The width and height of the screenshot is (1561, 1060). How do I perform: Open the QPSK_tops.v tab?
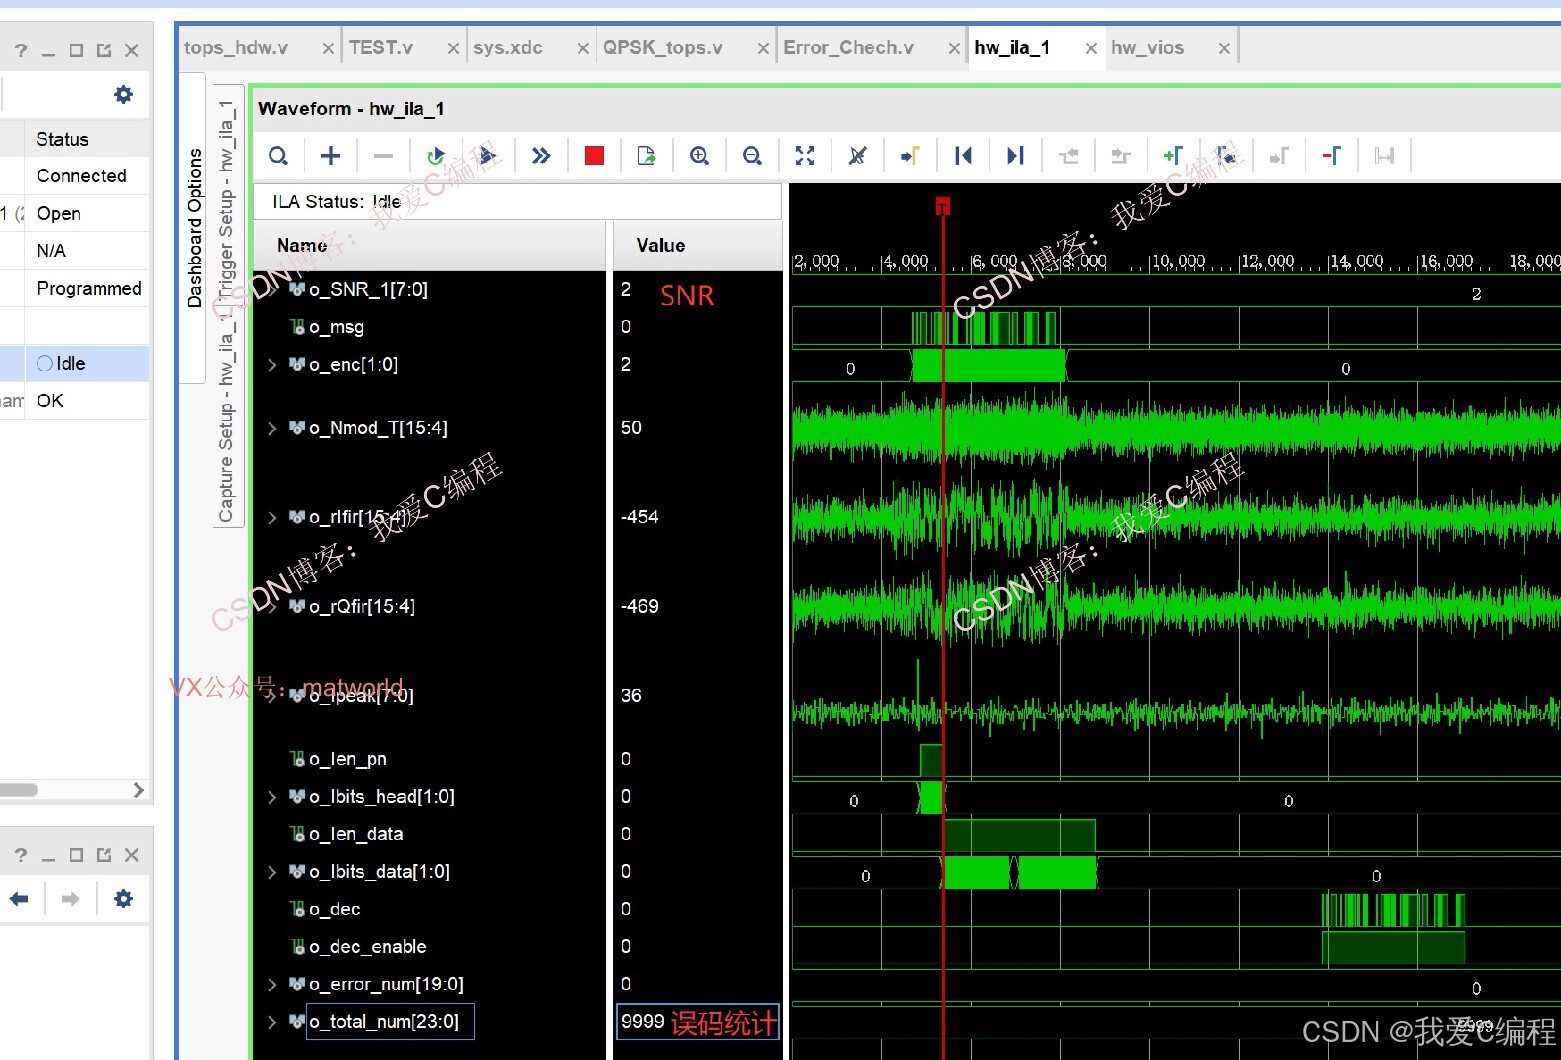pyautogui.click(x=663, y=48)
